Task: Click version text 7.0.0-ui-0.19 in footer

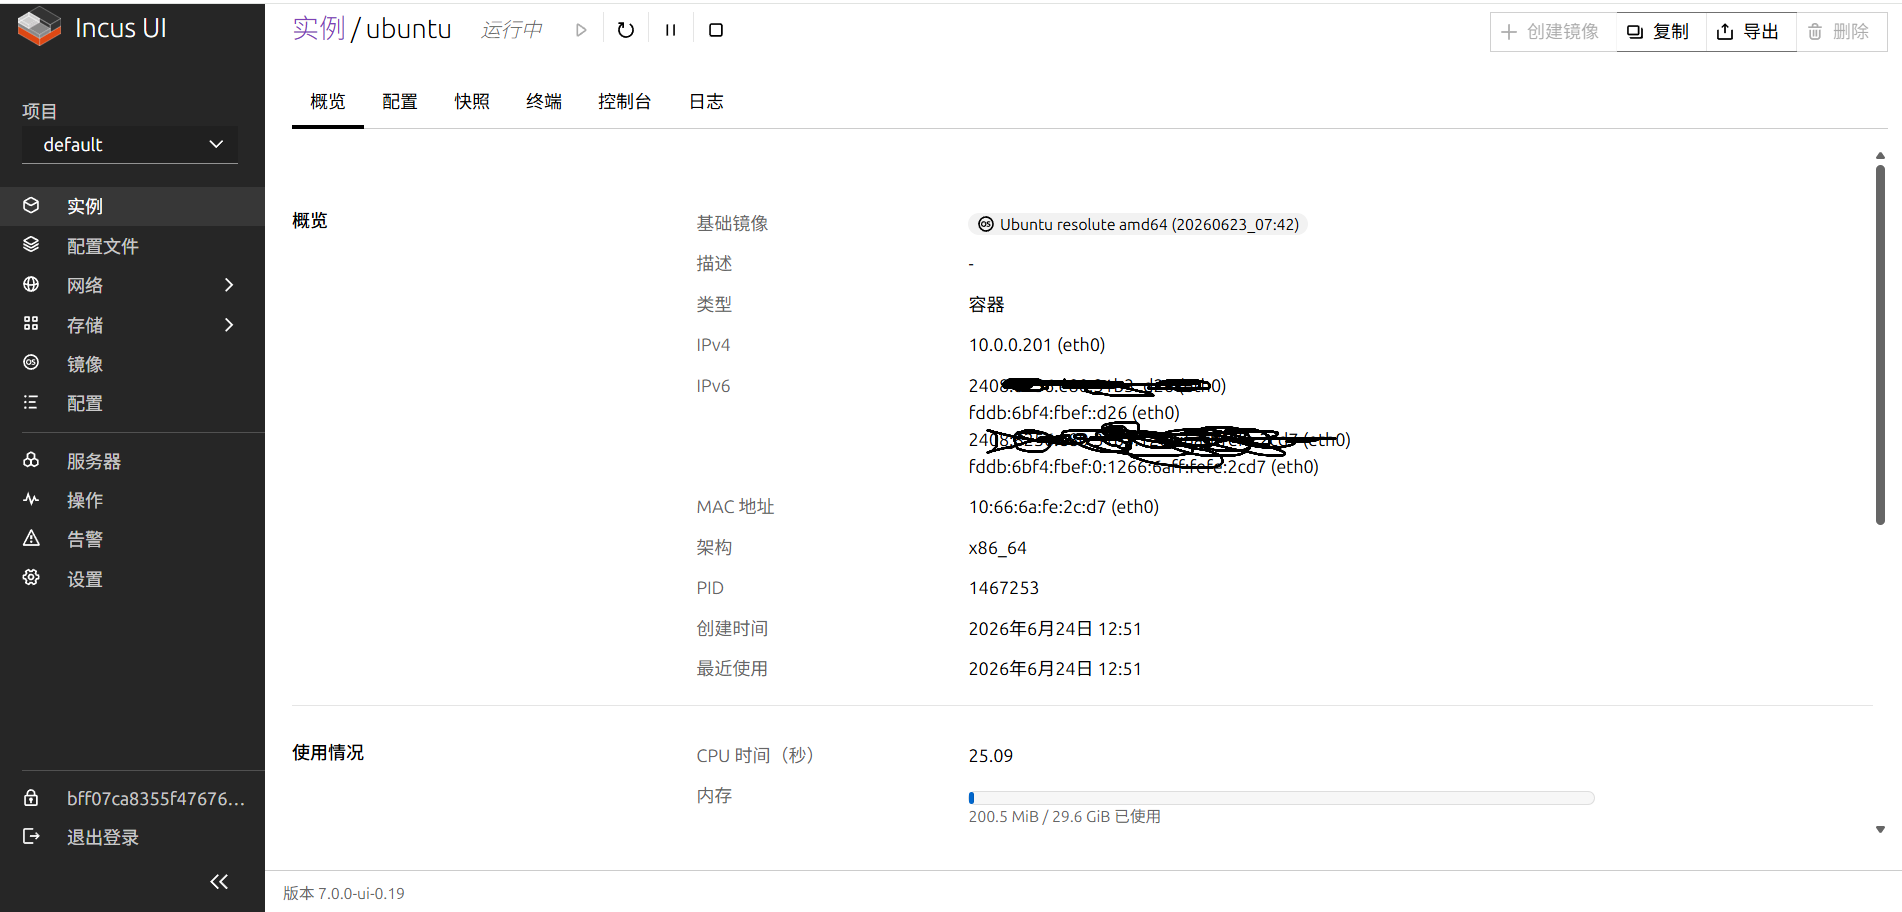Action: click(361, 894)
